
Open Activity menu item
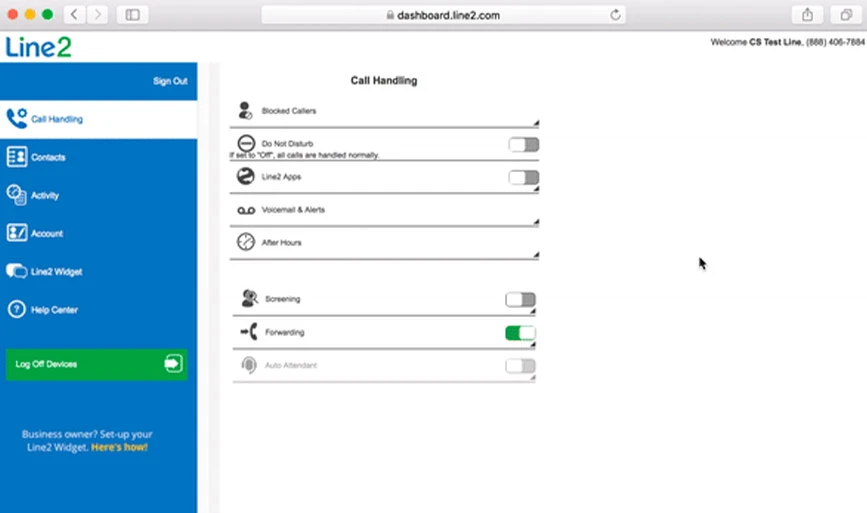tap(98, 195)
